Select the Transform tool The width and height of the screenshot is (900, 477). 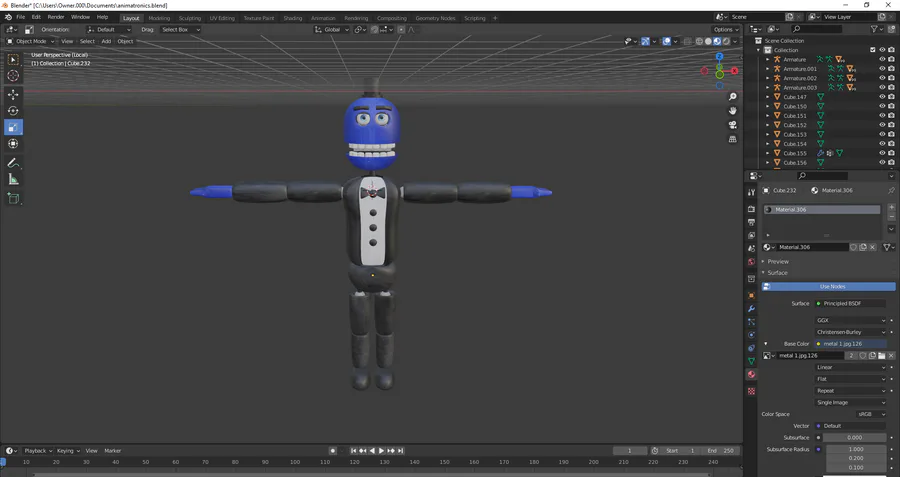click(13, 144)
